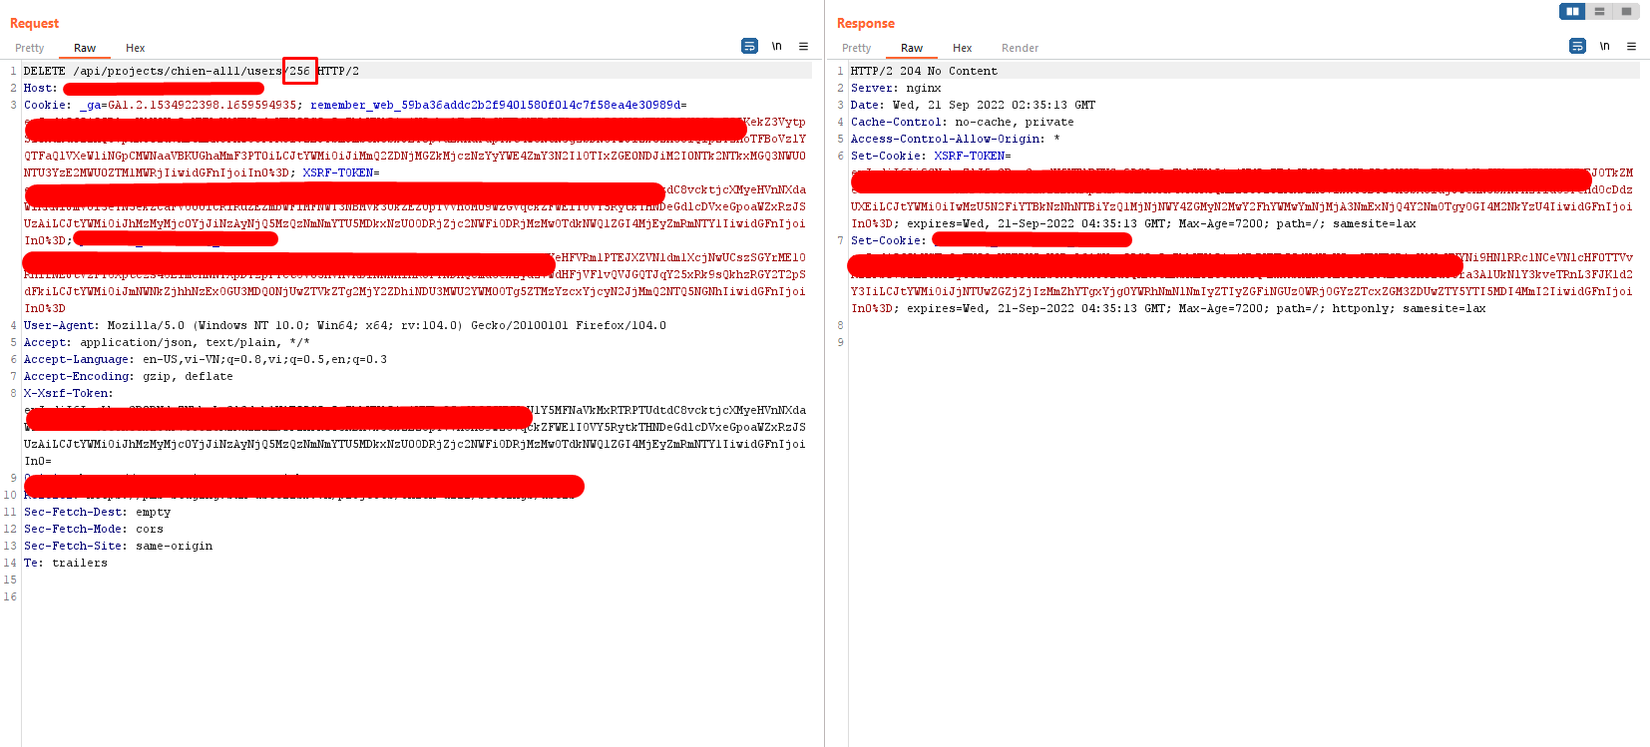The height and width of the screenshot is (747, 1650).
Task: Click the Cache-Control: no-cache, private header
Action: pyautogui.click(x=962, y=122)
